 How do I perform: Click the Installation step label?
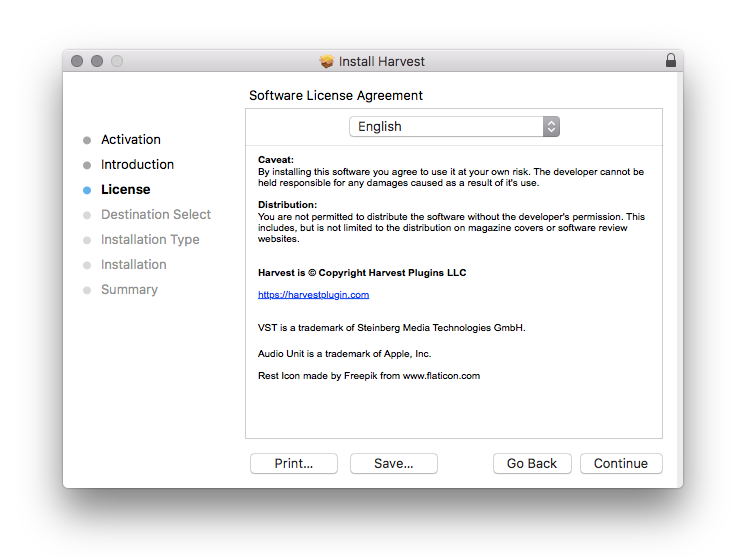click(134, 265)
